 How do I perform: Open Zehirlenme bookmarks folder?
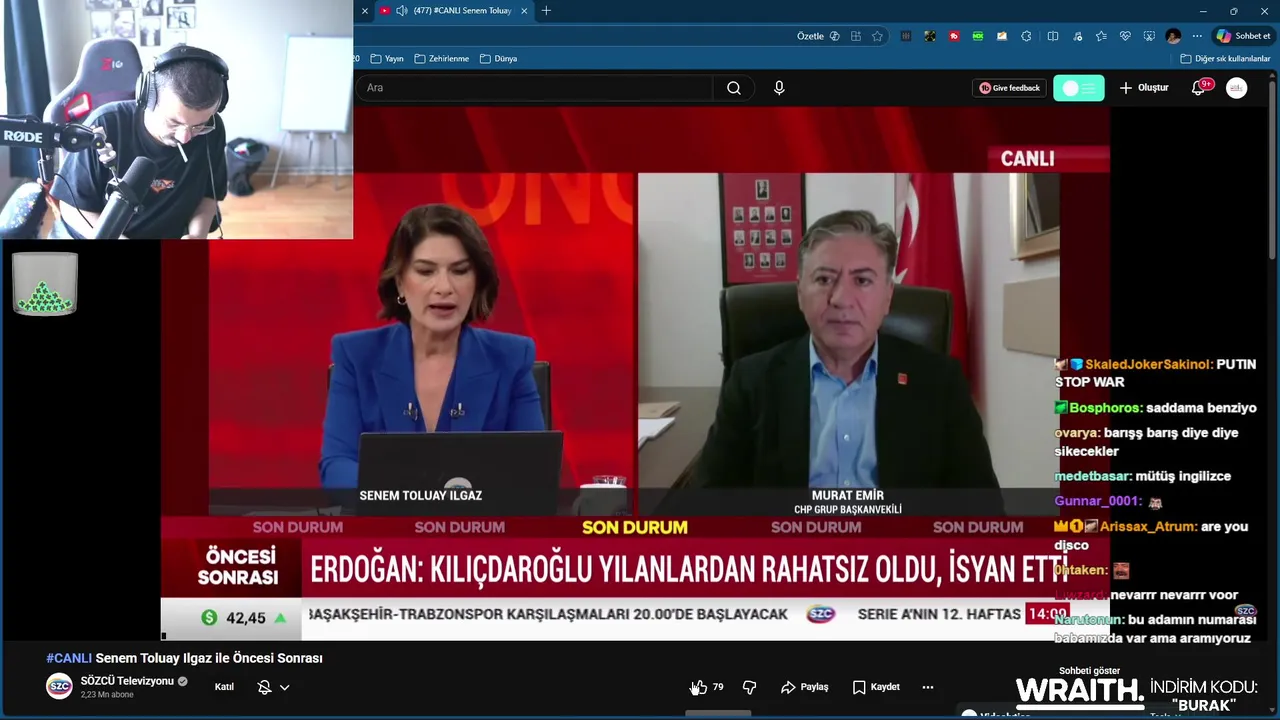click(441, 59)
